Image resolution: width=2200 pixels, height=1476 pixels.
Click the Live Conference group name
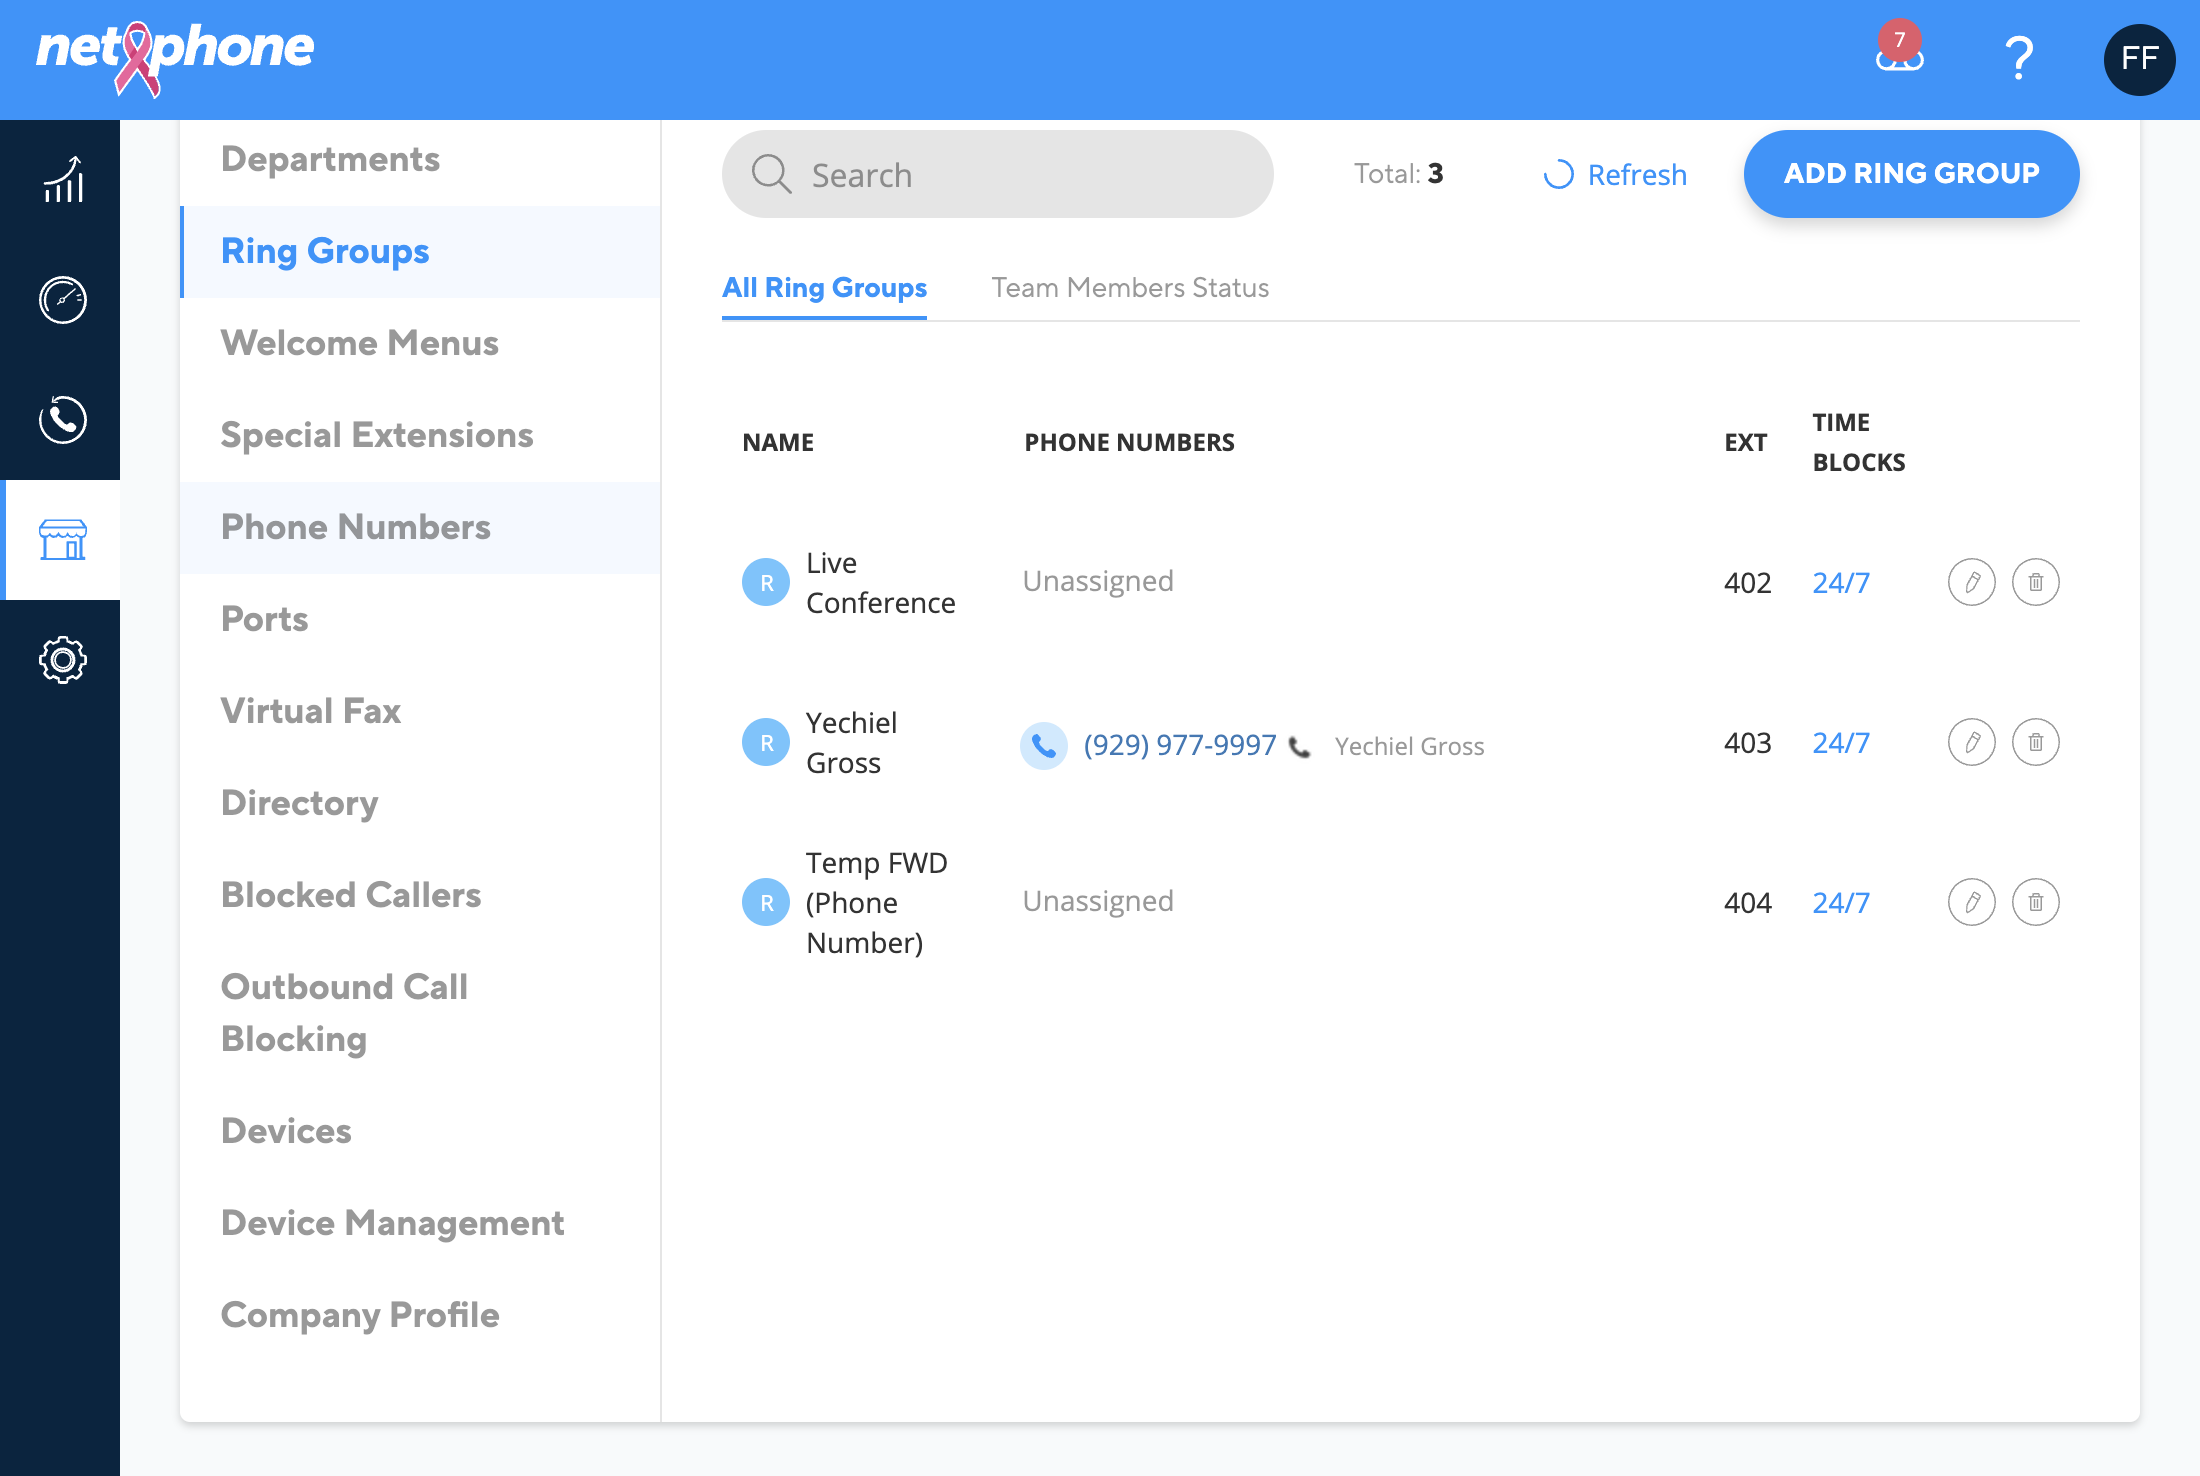point(880,583)
